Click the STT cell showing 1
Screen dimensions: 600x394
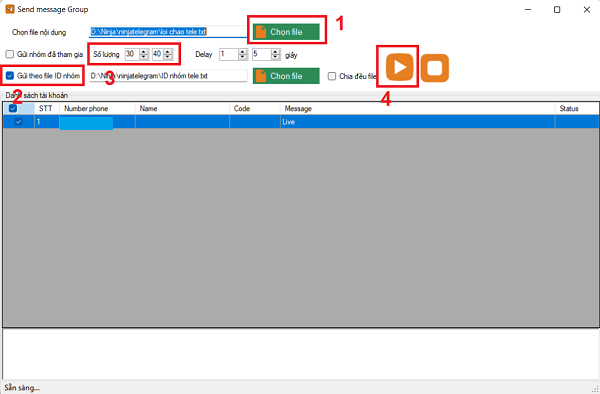(47, 122)
